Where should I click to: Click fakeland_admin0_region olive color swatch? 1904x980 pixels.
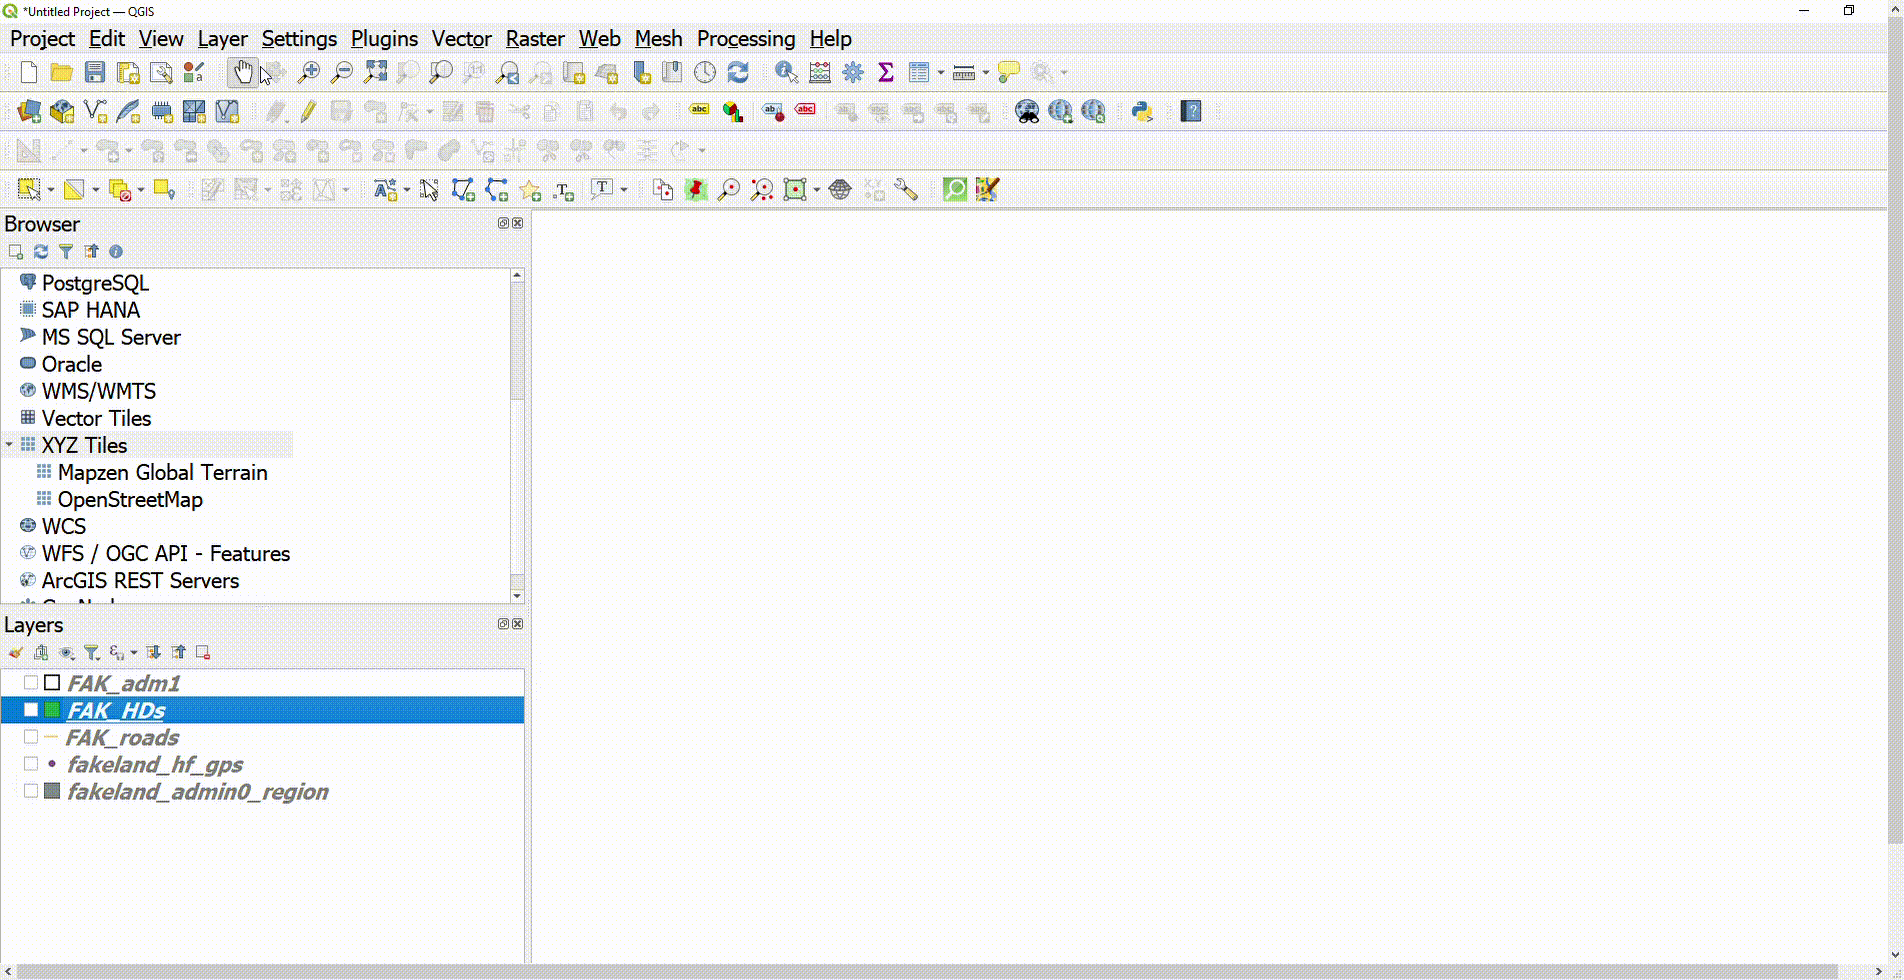(52, 791)
